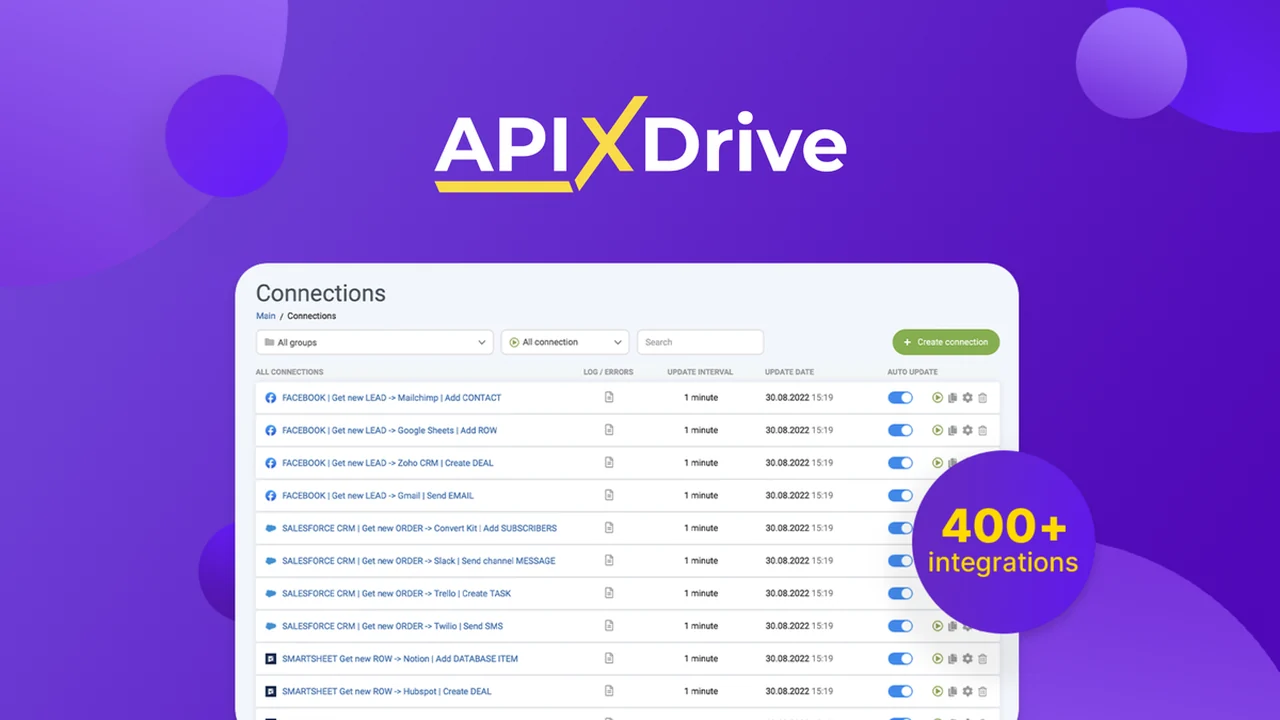The image size is (1280, 720).
Task: Run the Facebook to Mailchimp connection manually
Action: click(x=937, y=397)
